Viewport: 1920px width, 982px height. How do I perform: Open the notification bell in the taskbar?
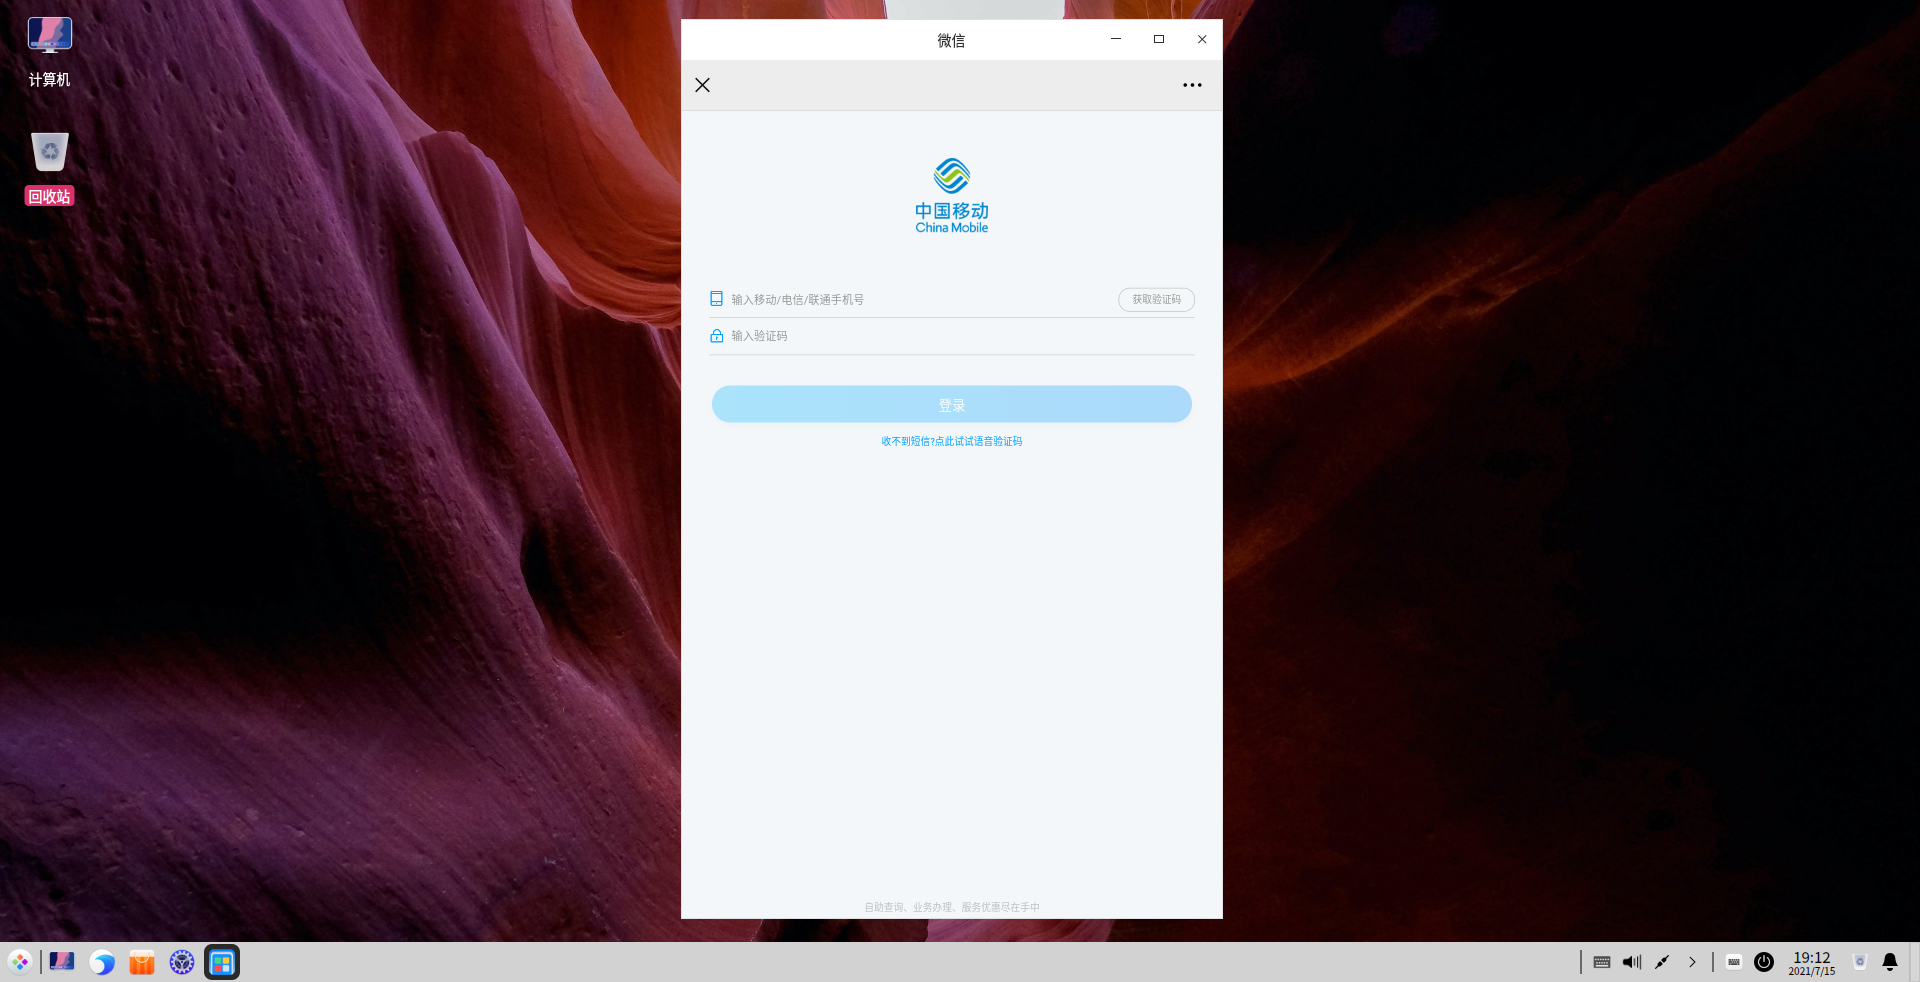(x=1890, y=962)
